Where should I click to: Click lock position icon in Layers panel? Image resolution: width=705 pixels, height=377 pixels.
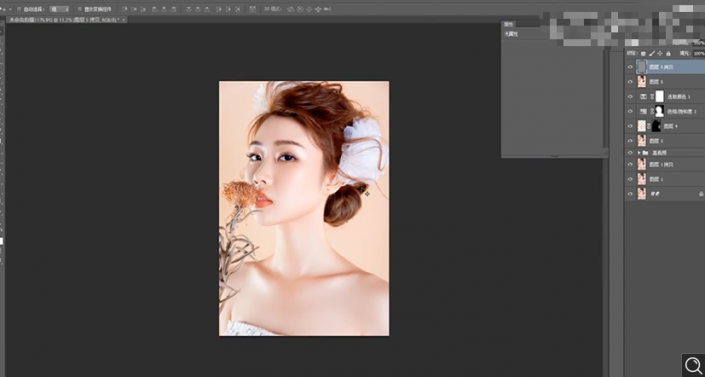tap(660, 53)
